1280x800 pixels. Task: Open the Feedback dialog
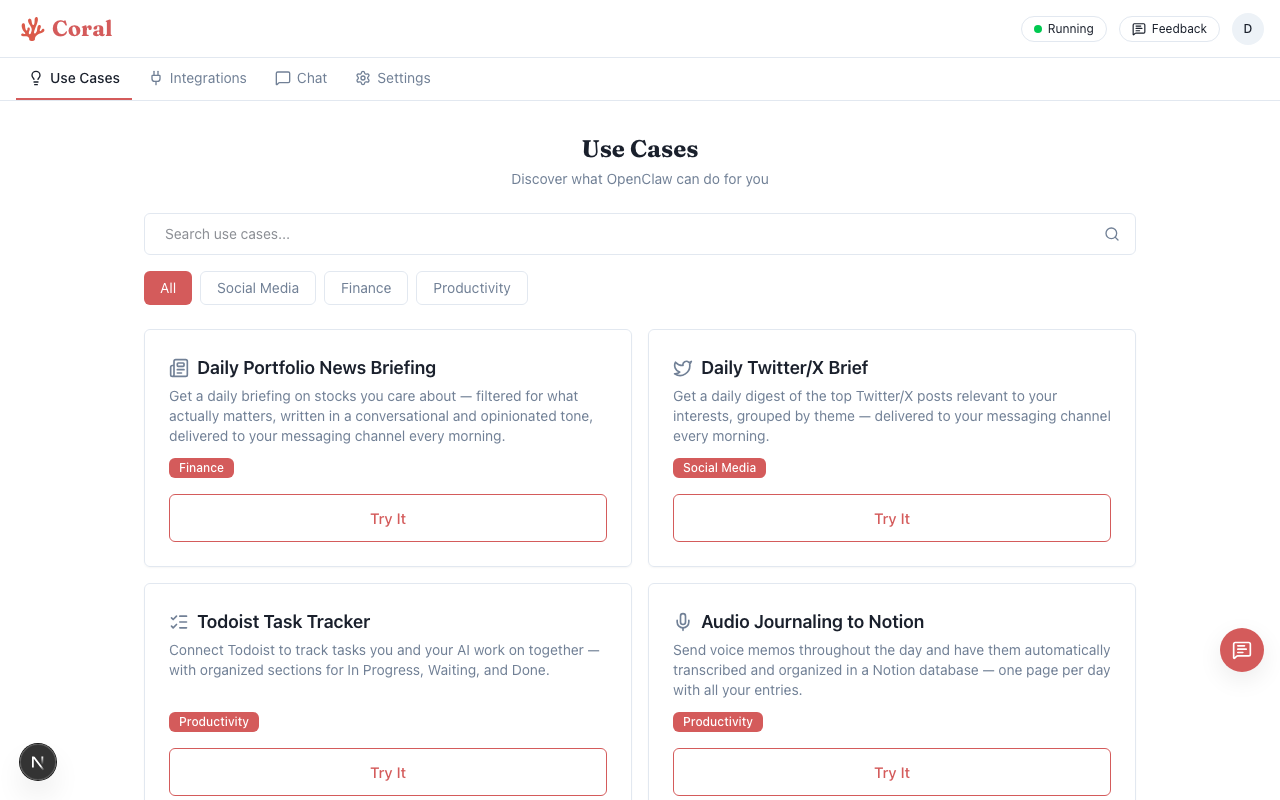[x=1169, y=28]
